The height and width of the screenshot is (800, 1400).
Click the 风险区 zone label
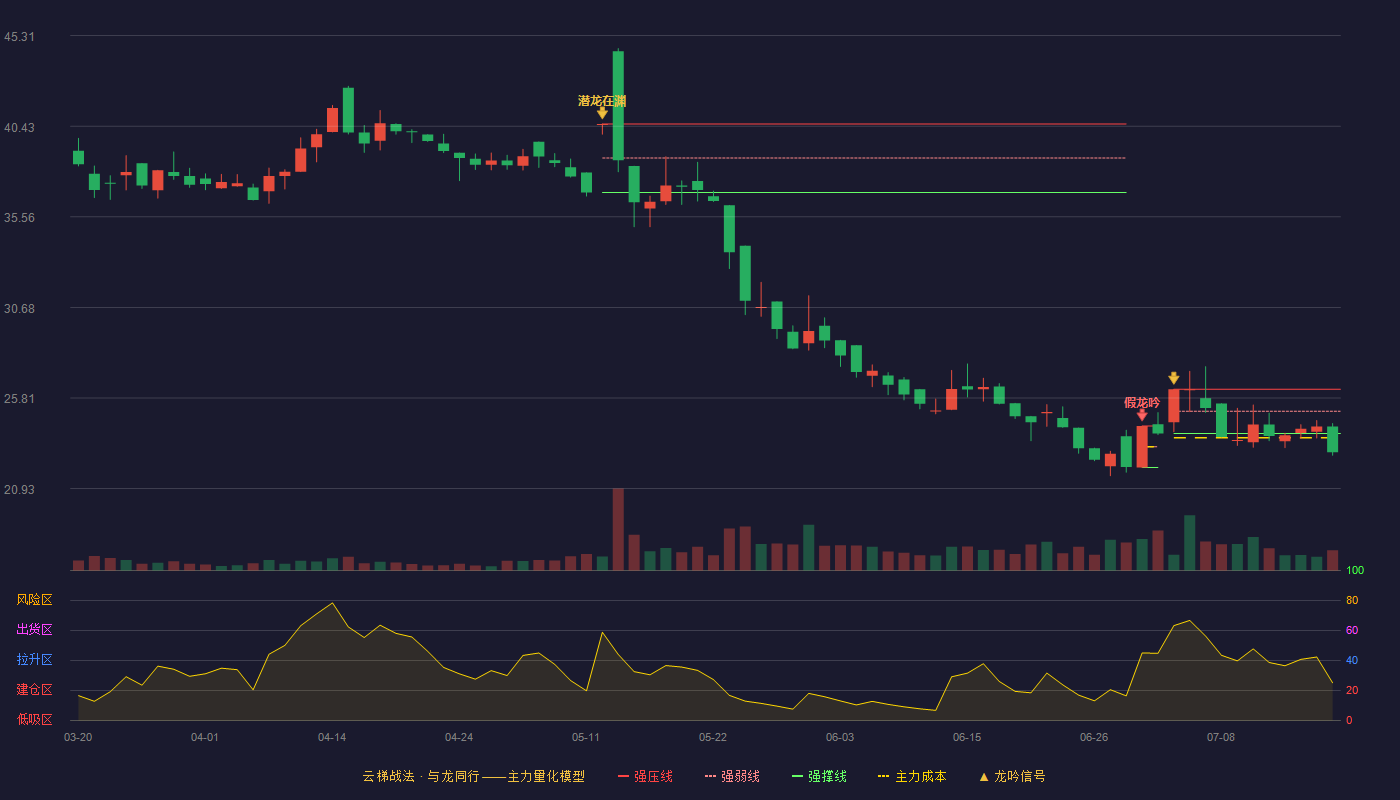(34, 600)
